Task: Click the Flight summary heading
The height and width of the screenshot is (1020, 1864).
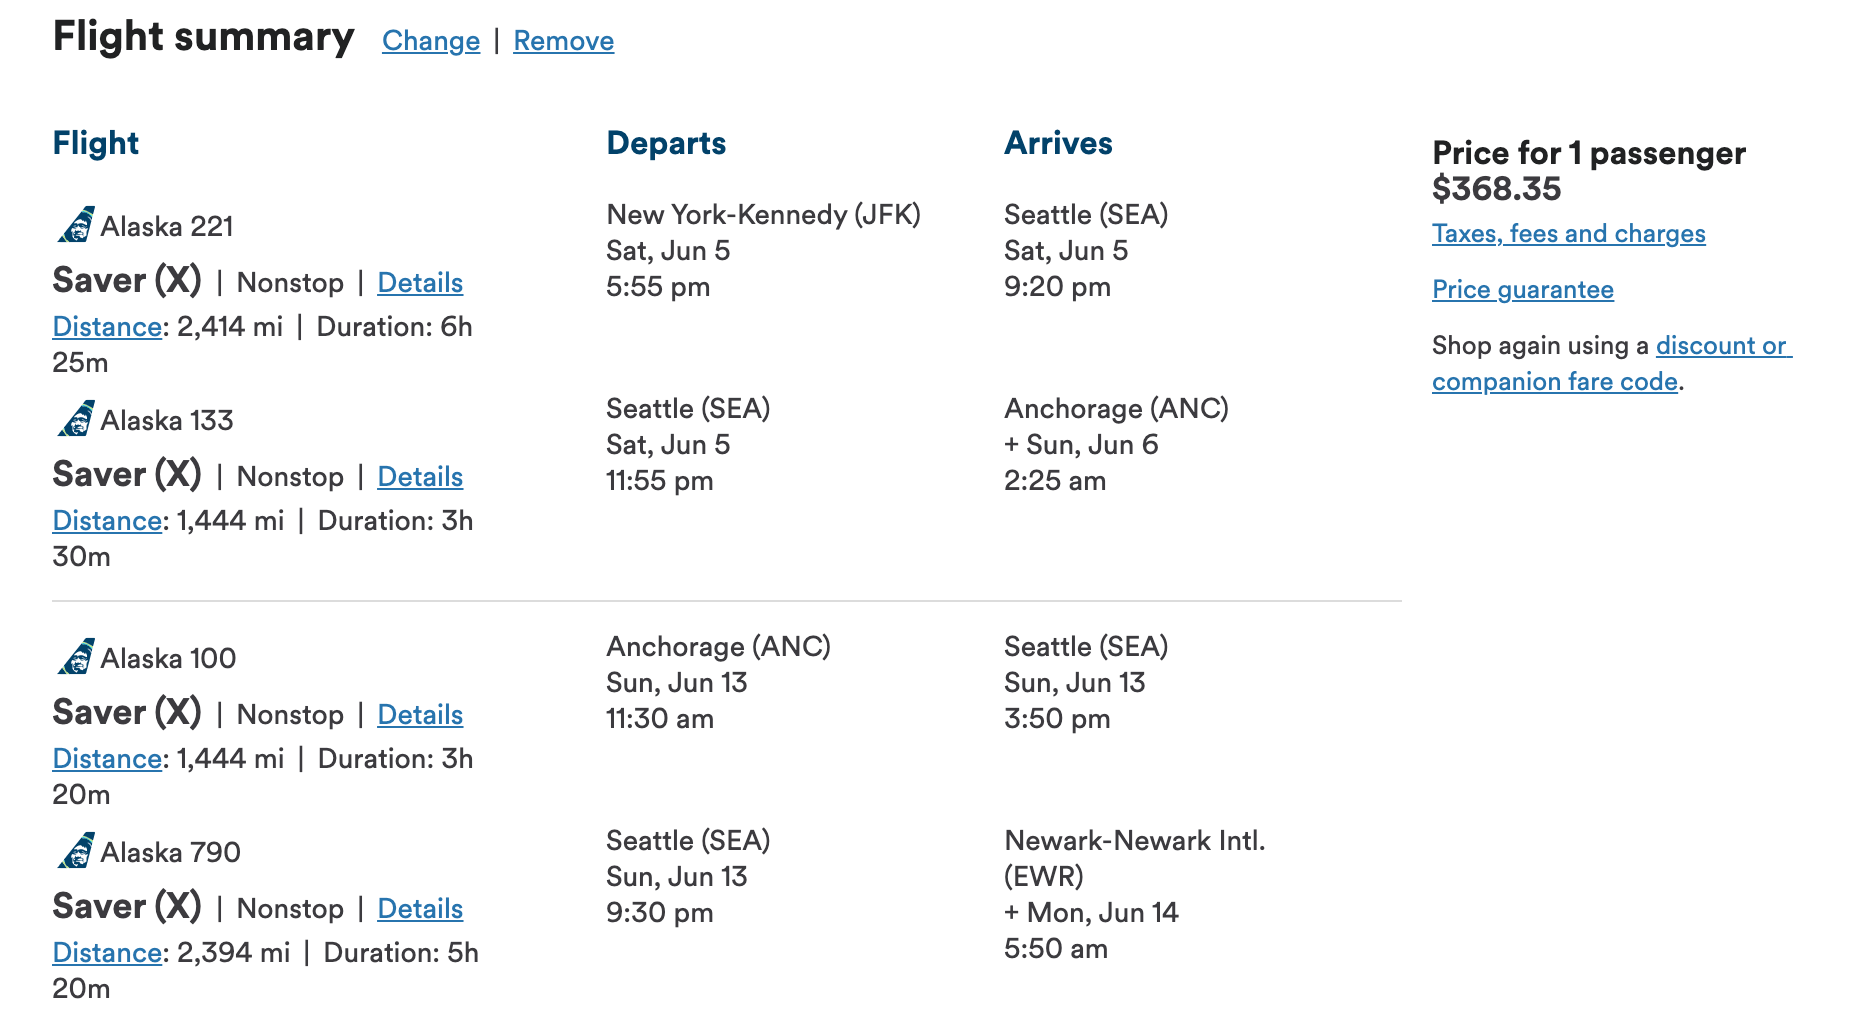Action: coord(203,37)
